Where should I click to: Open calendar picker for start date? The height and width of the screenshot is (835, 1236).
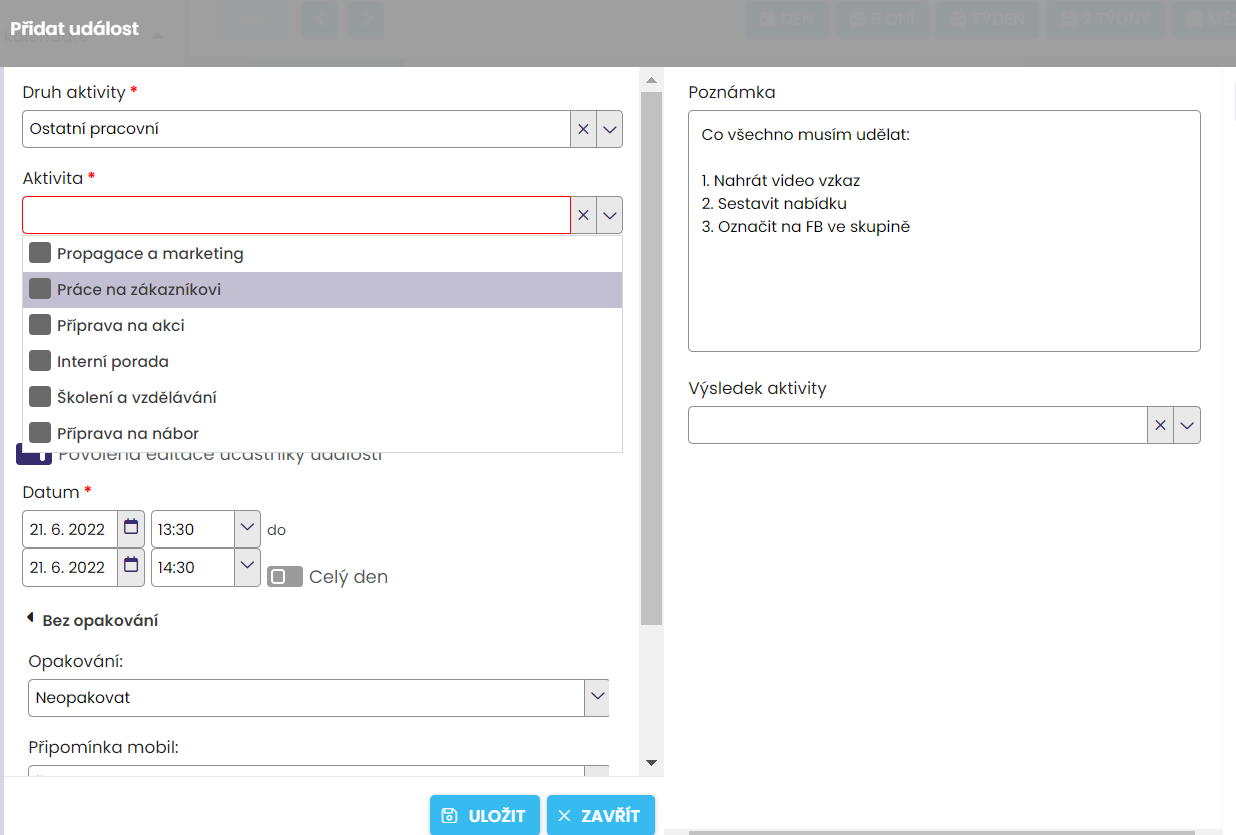[x=131, y=528]
